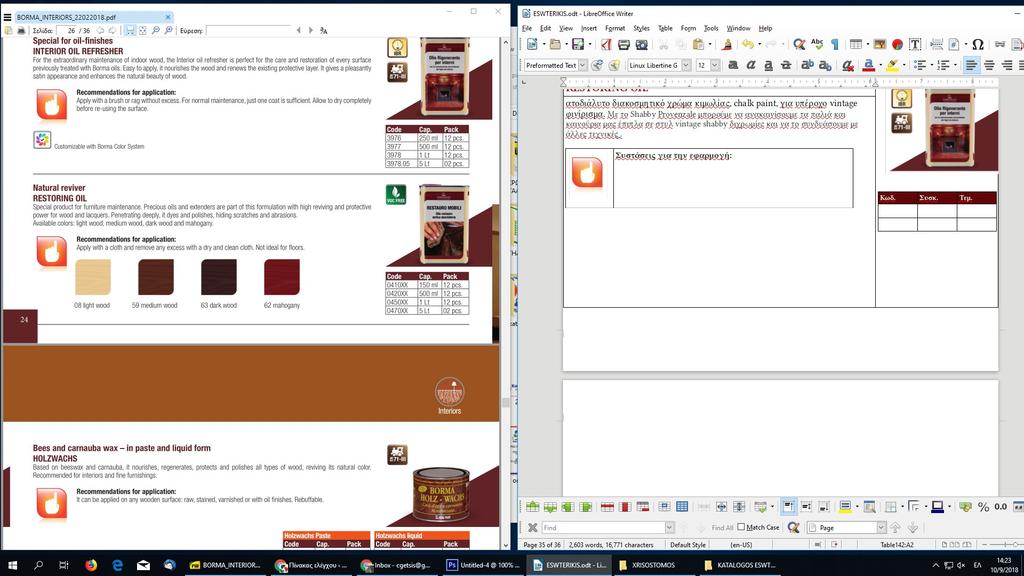The image size is (1024, 576).
Task: Click the Special Character omega icon
Action: tap(978, 44)
